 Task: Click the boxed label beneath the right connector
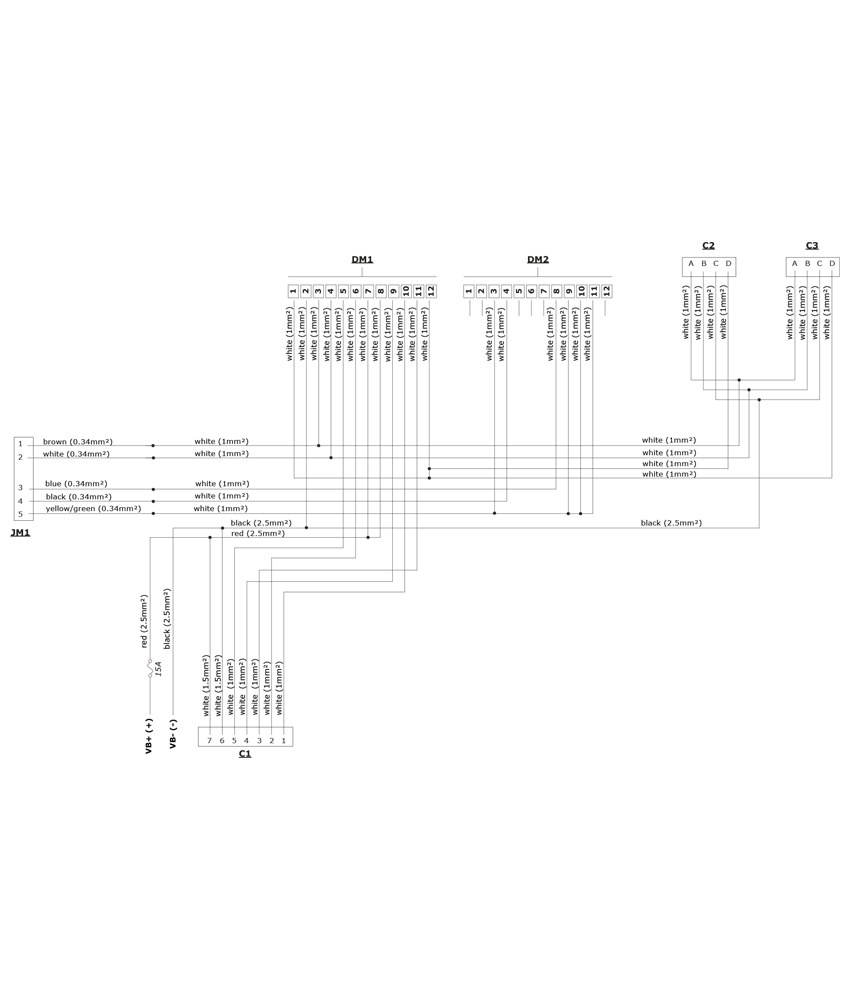(671, 514)
